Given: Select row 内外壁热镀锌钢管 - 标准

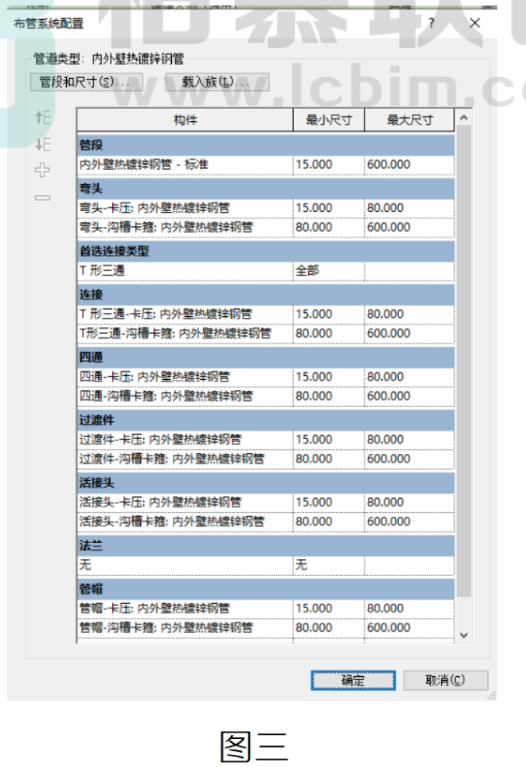Looking at the screenshot, I should [266, 164].
